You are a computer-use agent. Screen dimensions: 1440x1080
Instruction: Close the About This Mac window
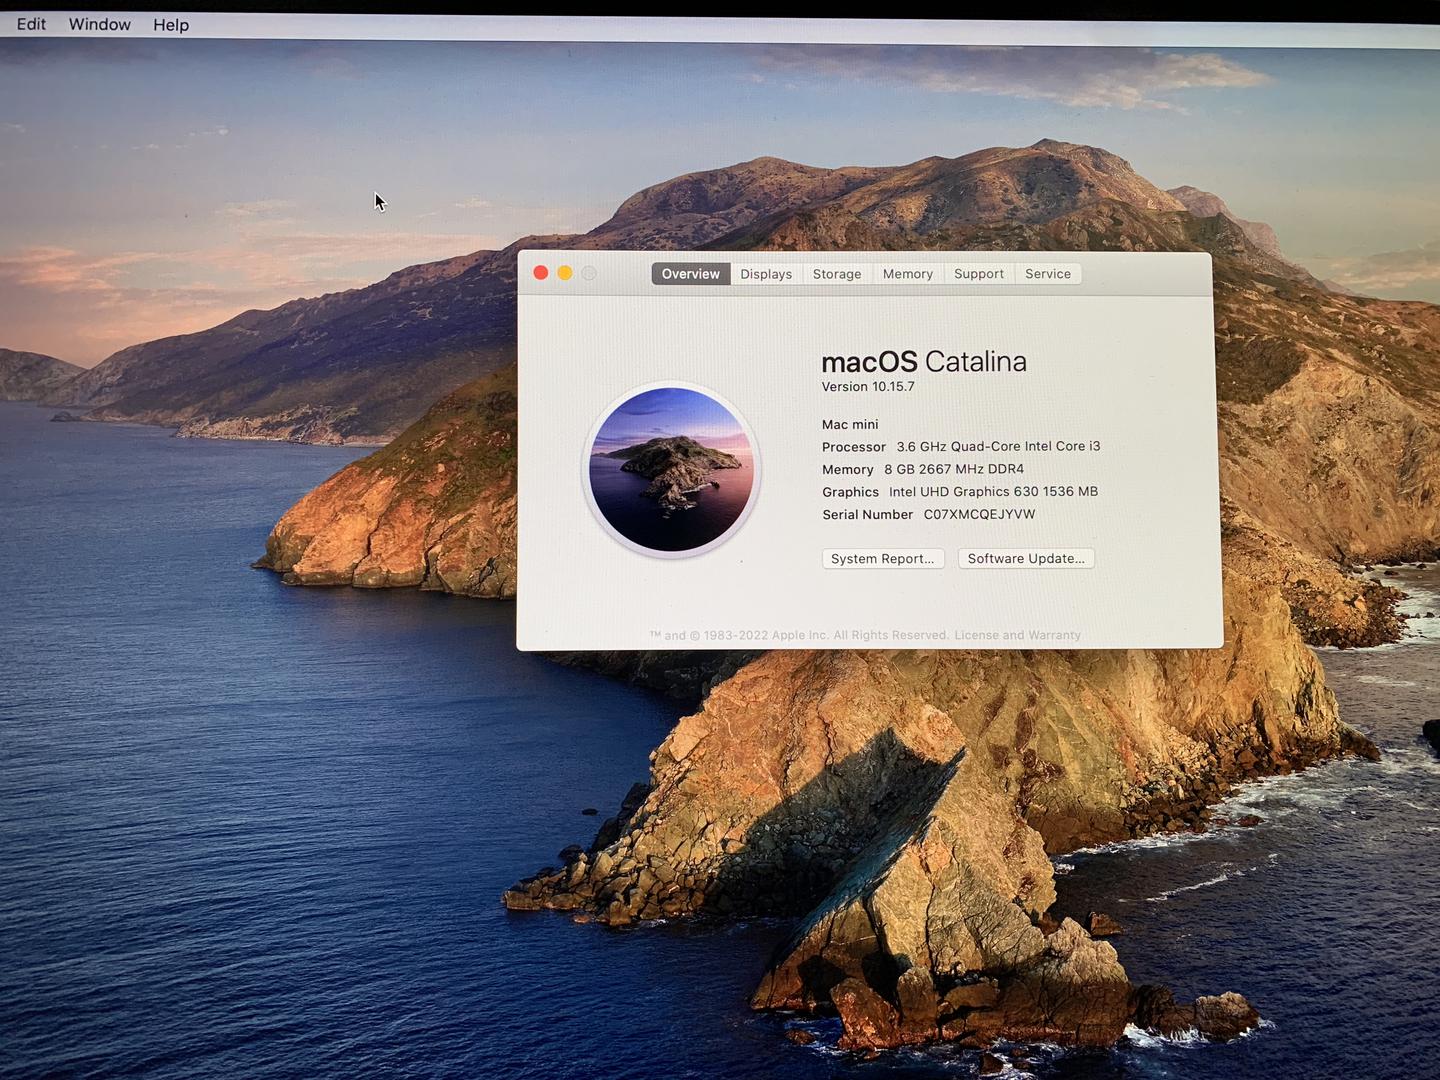[541, 273]
